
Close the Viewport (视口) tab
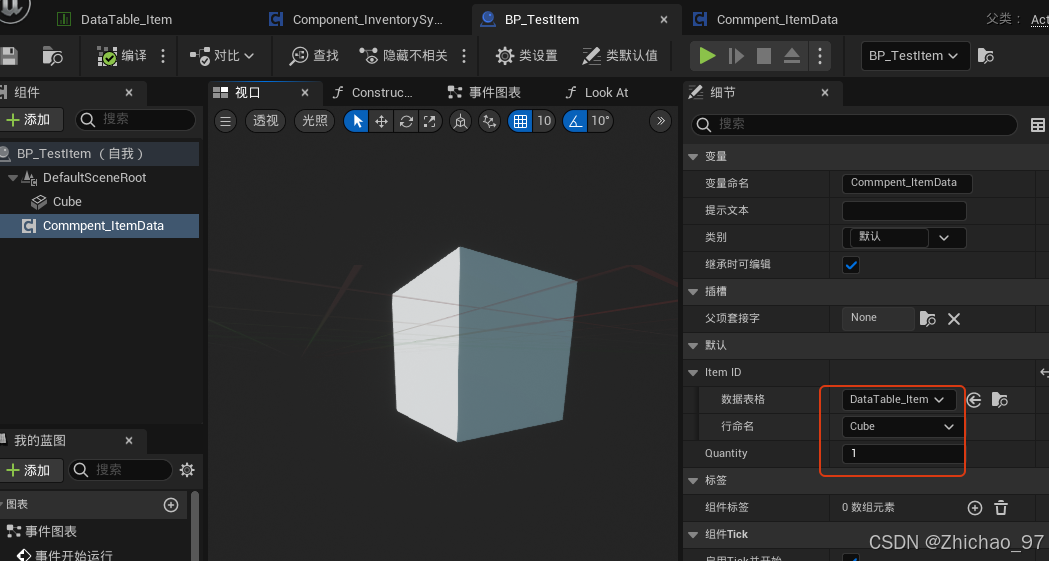pyautogui.click(x=305, y=92)
